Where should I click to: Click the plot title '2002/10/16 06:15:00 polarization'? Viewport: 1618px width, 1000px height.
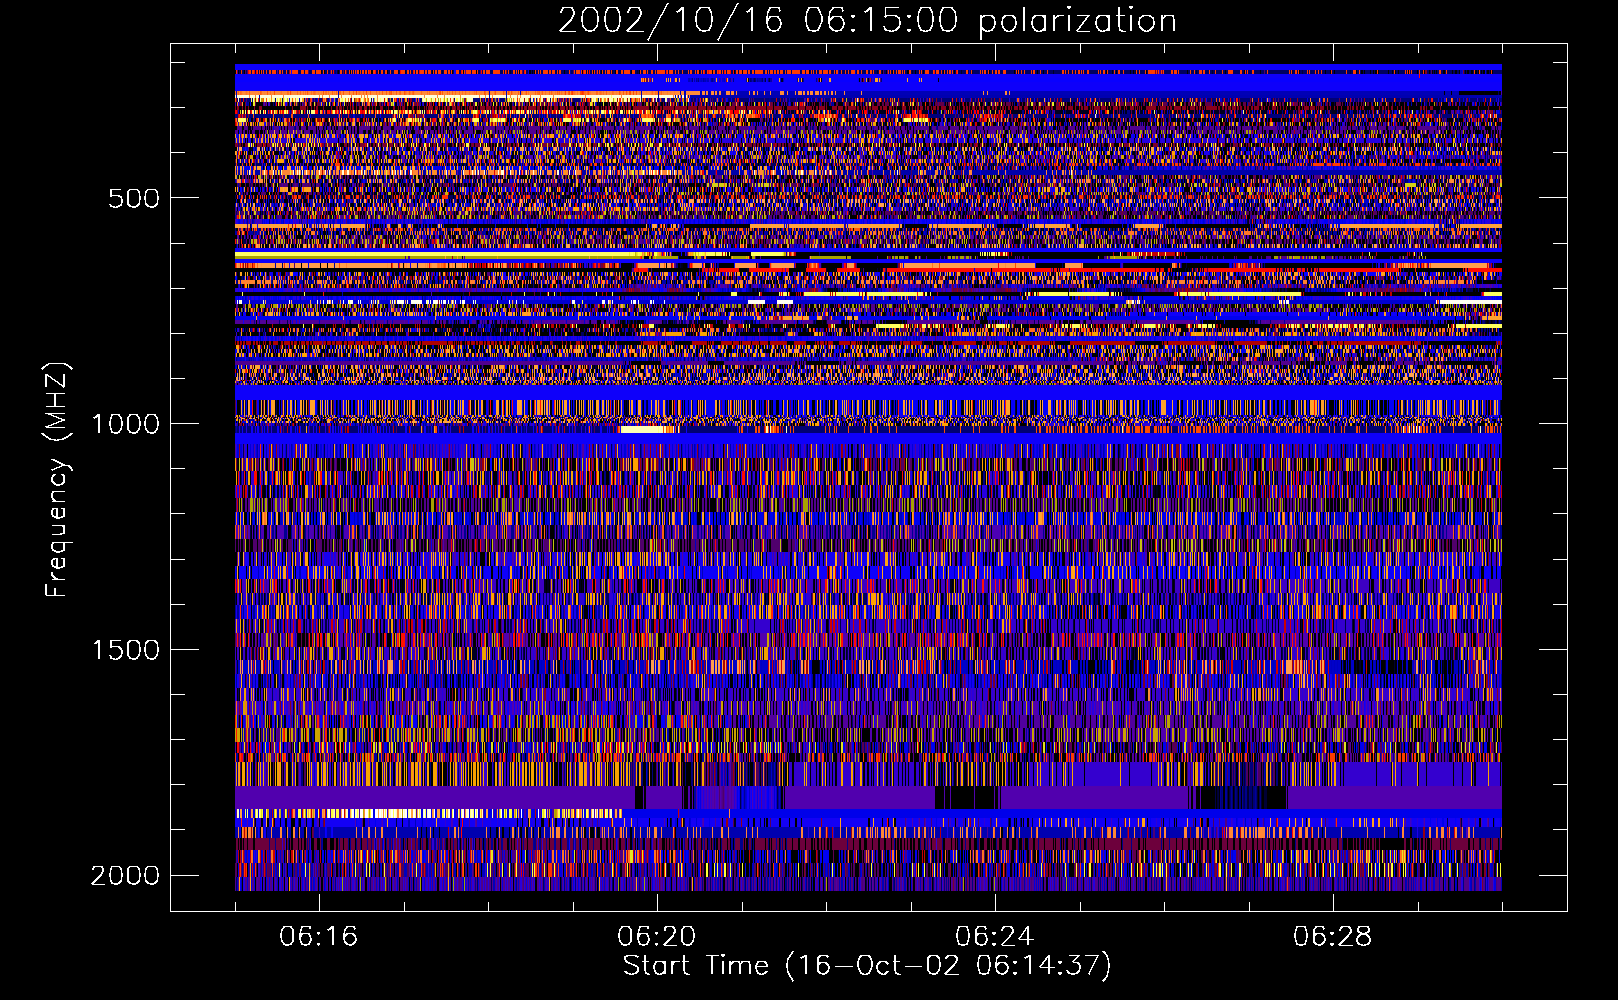coord(867,21)
